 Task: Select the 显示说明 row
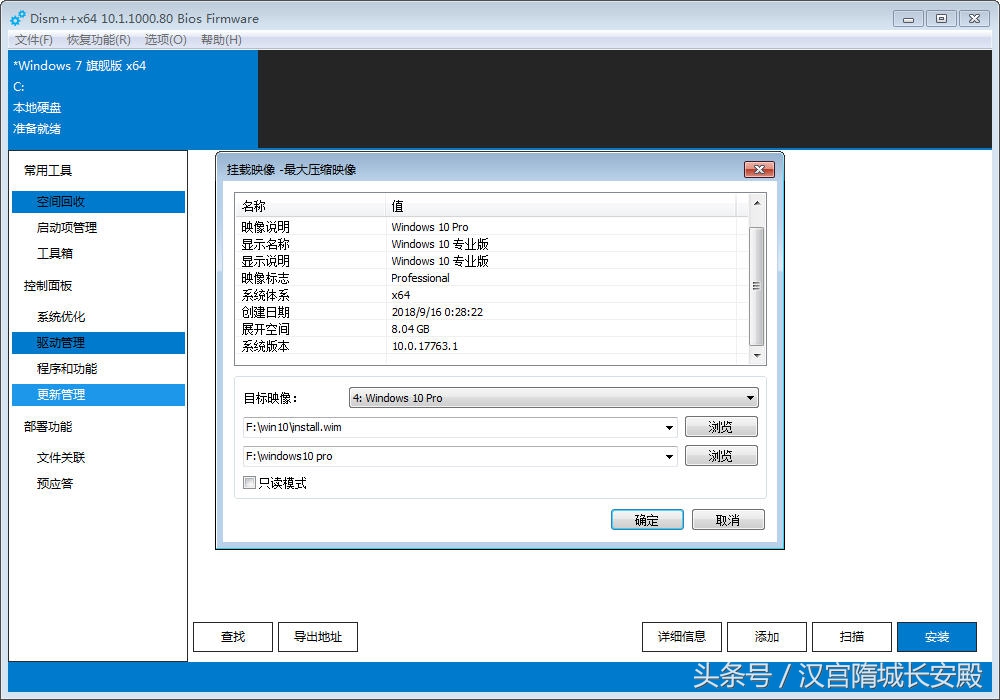[x=492, y=261]
